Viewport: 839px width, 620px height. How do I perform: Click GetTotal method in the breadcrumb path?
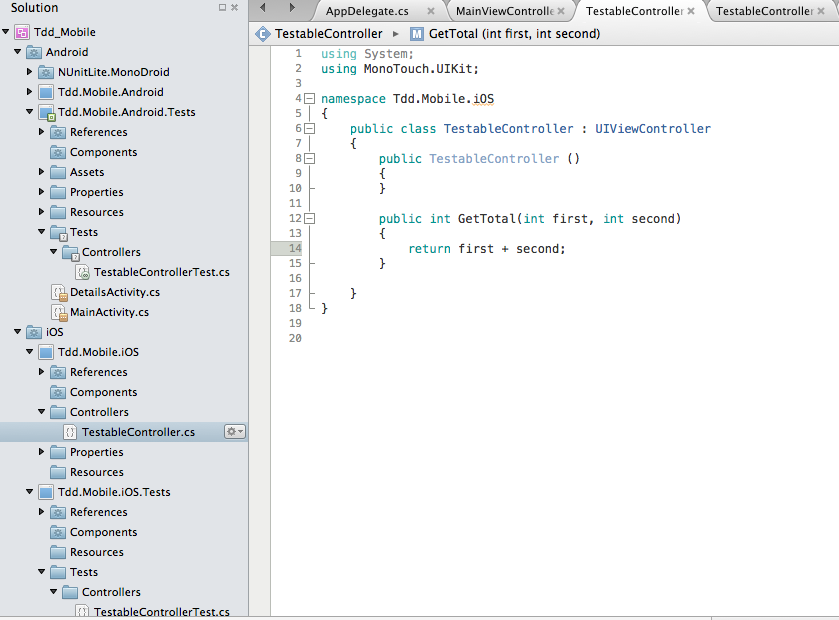[514, 34]
